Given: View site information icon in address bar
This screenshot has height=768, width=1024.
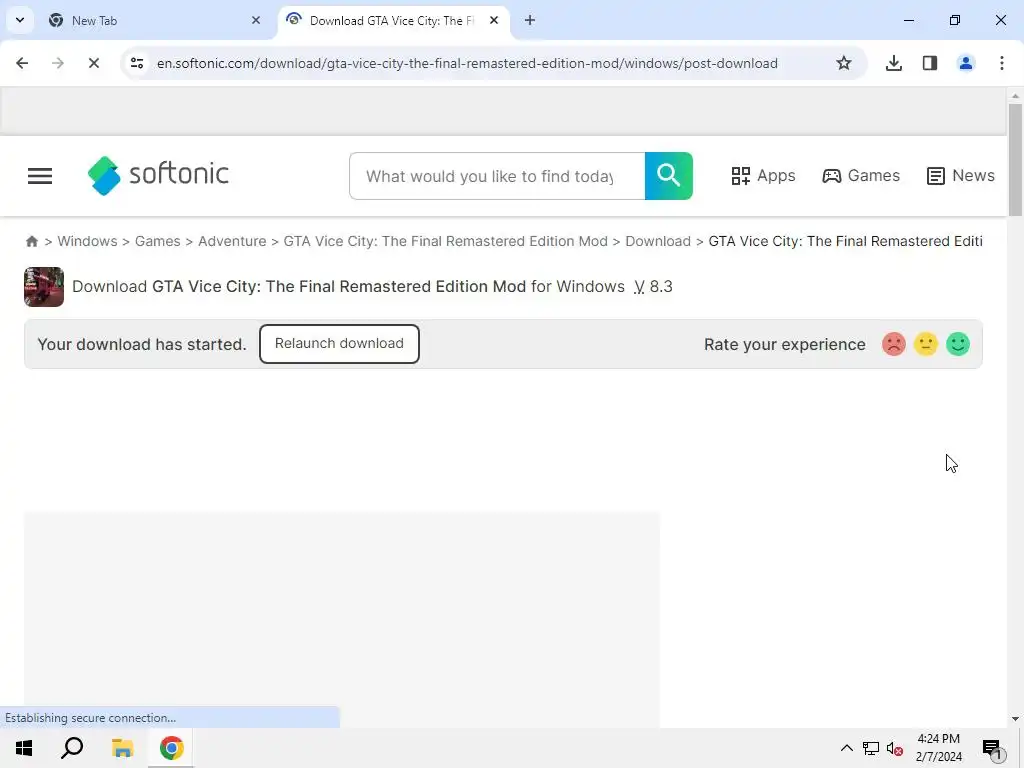Looking at the screenshot, I should tap(137, 63).
